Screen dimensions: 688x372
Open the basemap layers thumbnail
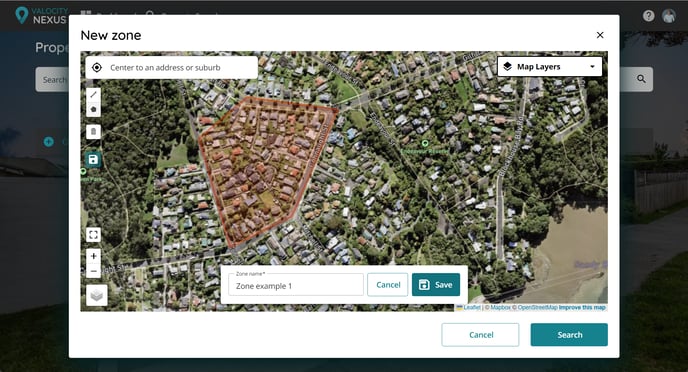pos(97,295)
